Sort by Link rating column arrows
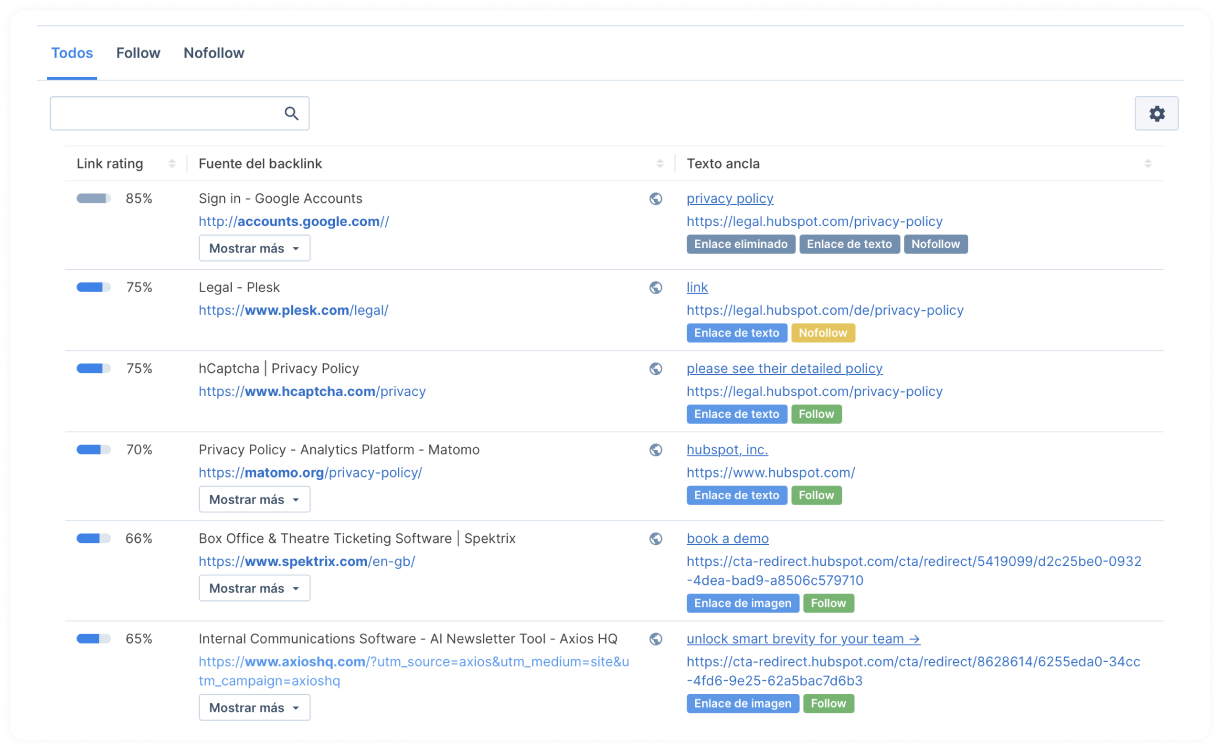Image resolution: width=1220 pixels, height=750 pixels. (172, 164)
